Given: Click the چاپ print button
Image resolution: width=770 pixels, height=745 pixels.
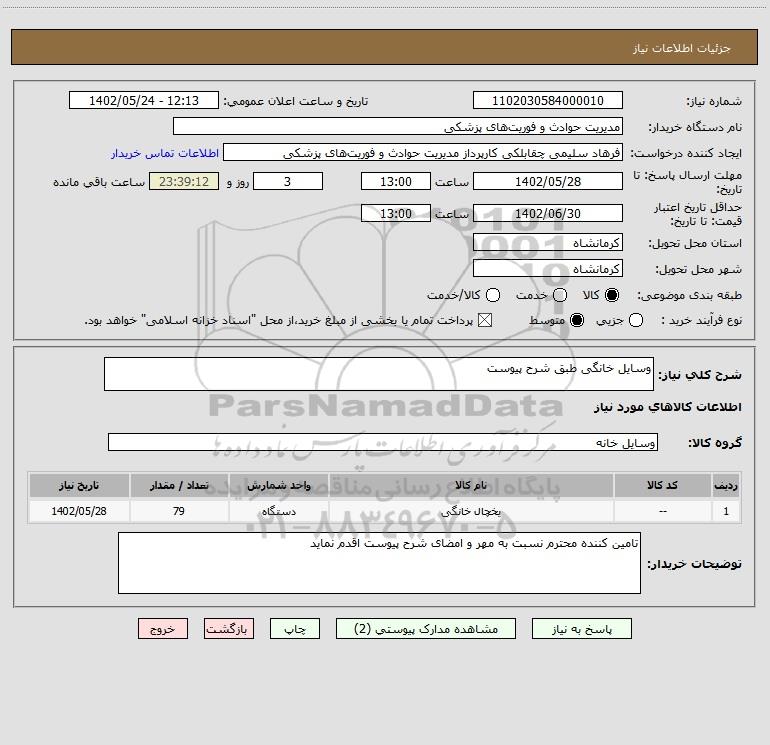Looking at the screenshot, I should (x=295, y=629).
